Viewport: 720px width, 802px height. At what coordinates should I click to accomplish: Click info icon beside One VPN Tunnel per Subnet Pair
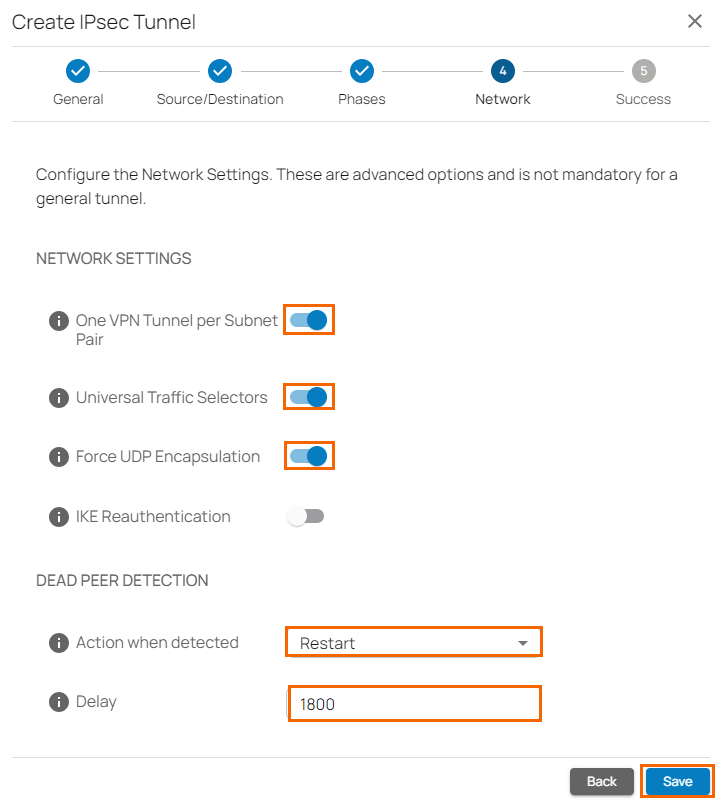[x=59, y=321]
